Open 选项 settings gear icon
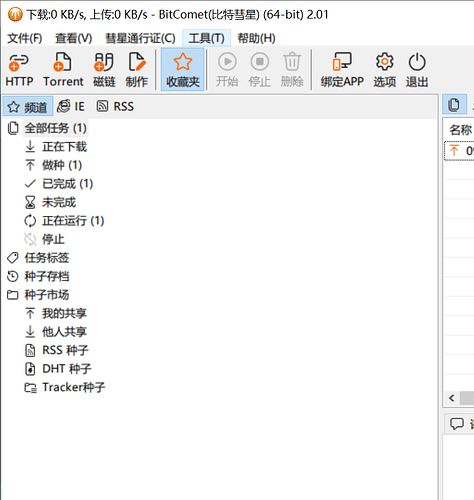The image size is (474, 500). 385,69
